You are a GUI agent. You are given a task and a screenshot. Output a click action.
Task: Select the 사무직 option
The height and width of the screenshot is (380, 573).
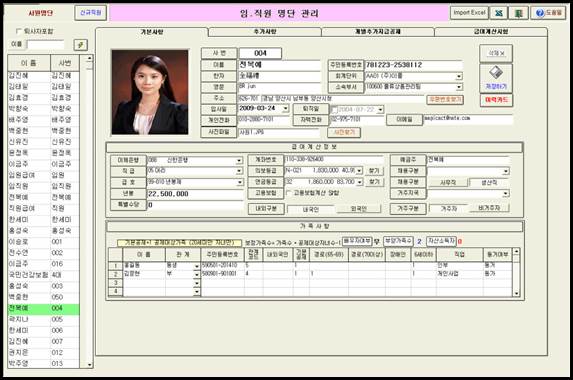point(448,182)
